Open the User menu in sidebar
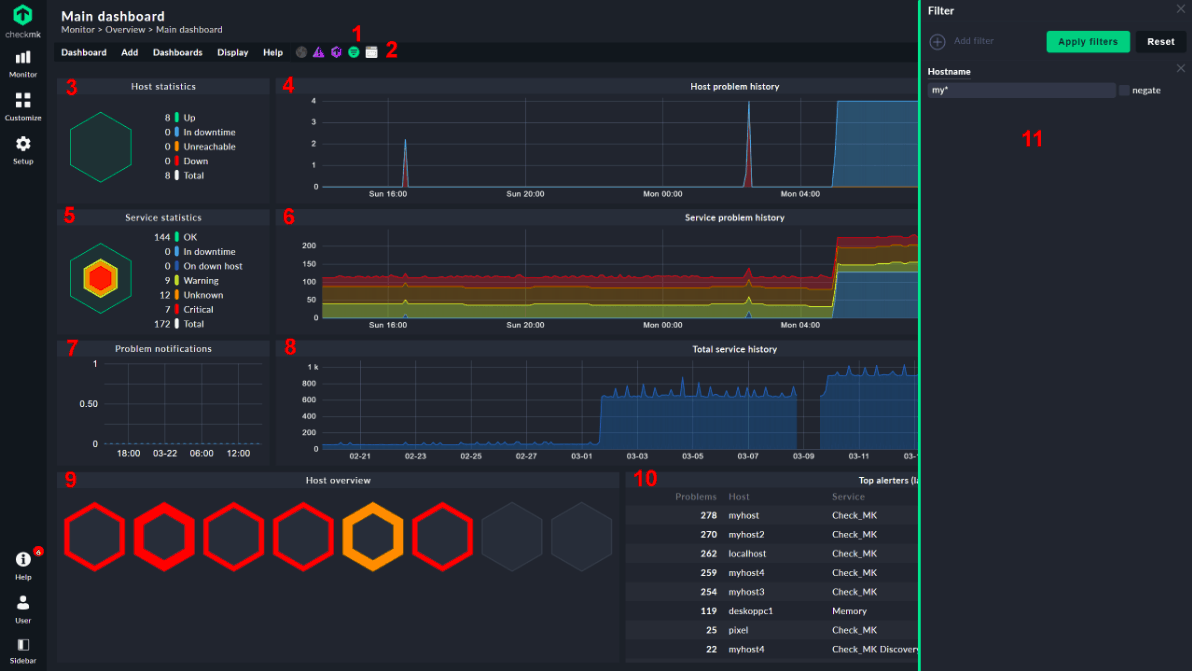1192x671 pixels. point(23,609)
